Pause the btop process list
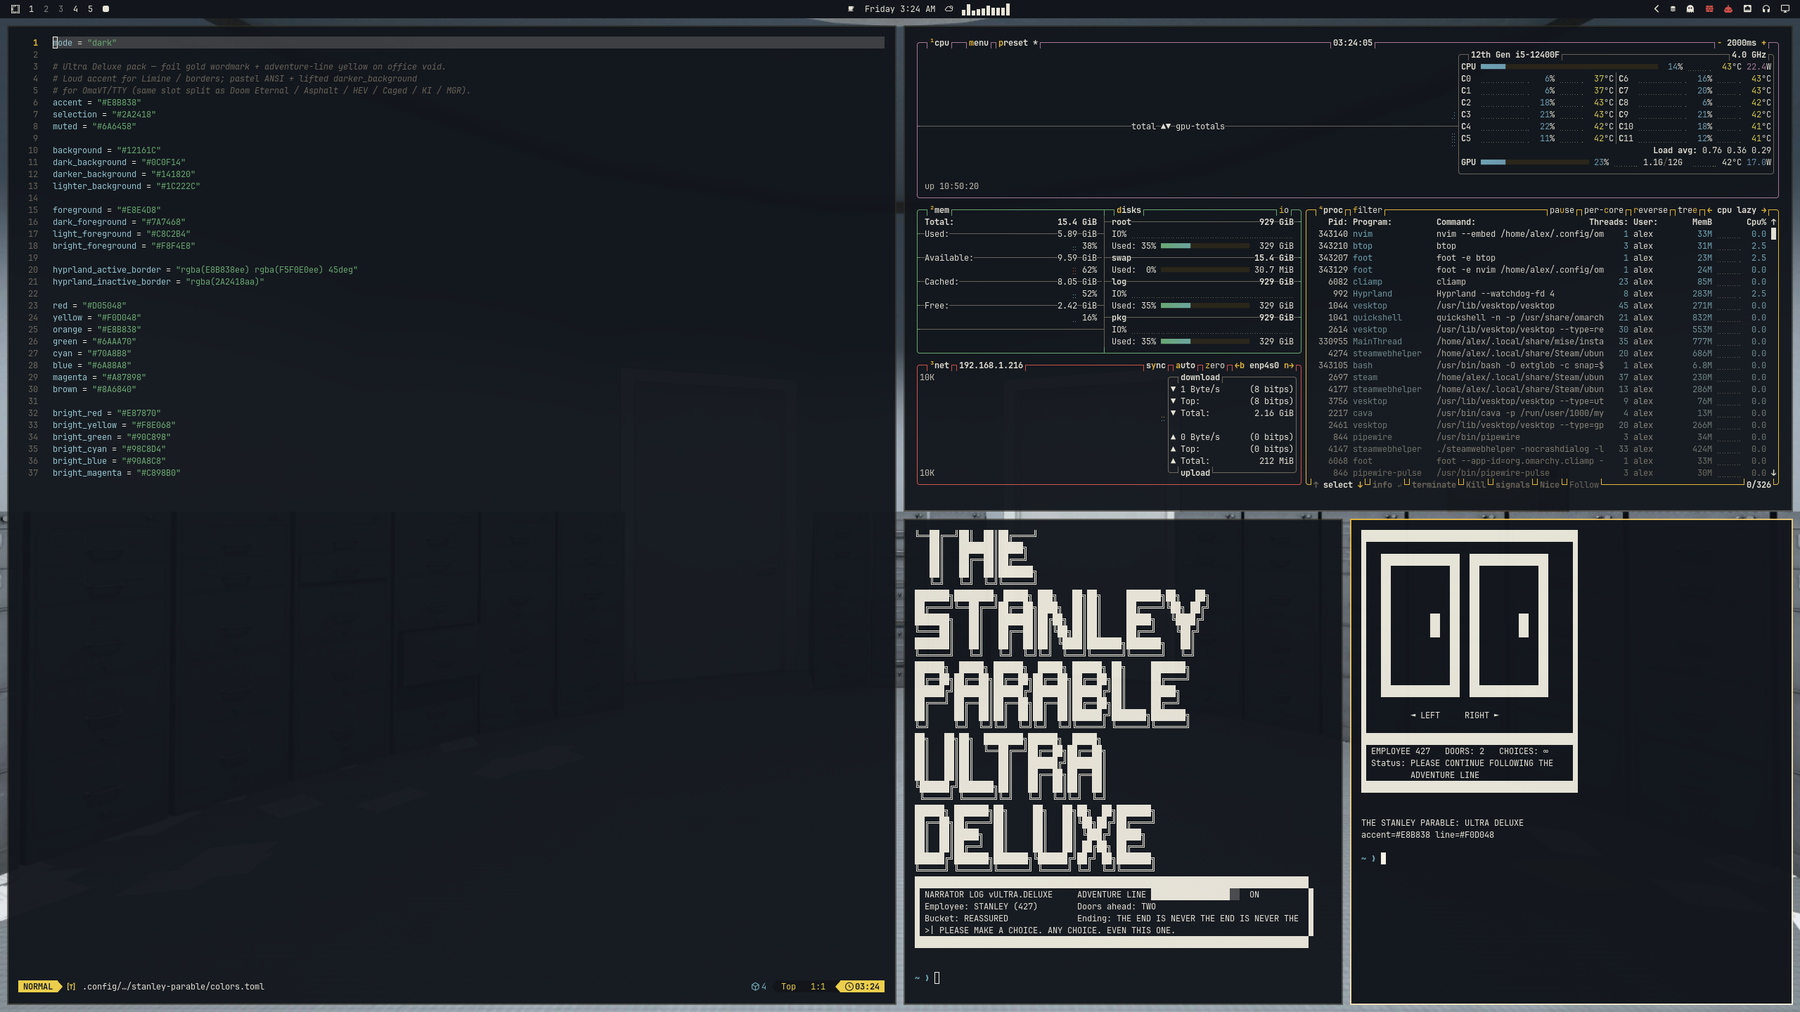This screenshot has height=1012, width=1800. click(x=1561, y=210)
